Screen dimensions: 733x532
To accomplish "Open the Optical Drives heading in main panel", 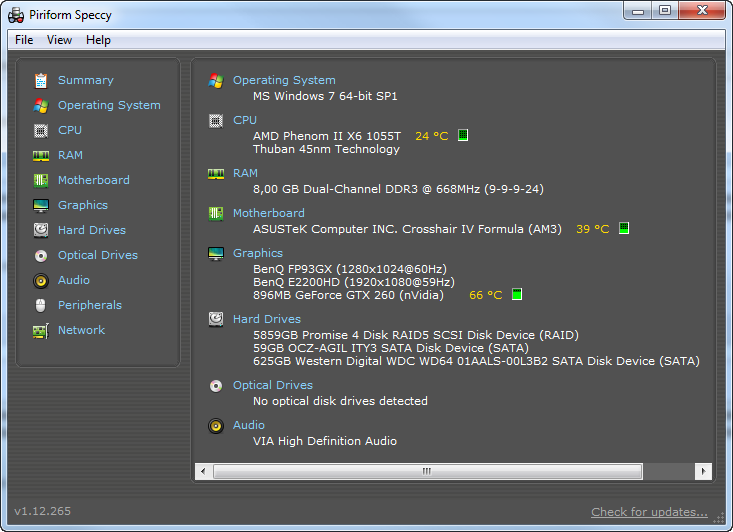I will coord(273,385).
